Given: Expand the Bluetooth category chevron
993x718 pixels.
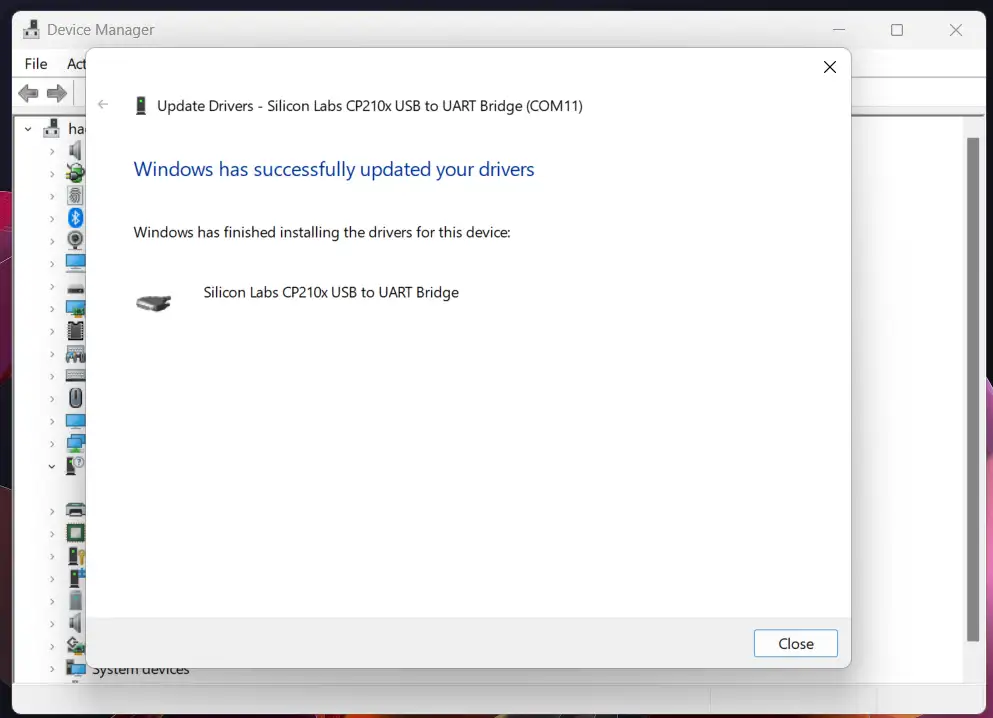Looking at the screenshot, I should (x=53, y=218).
